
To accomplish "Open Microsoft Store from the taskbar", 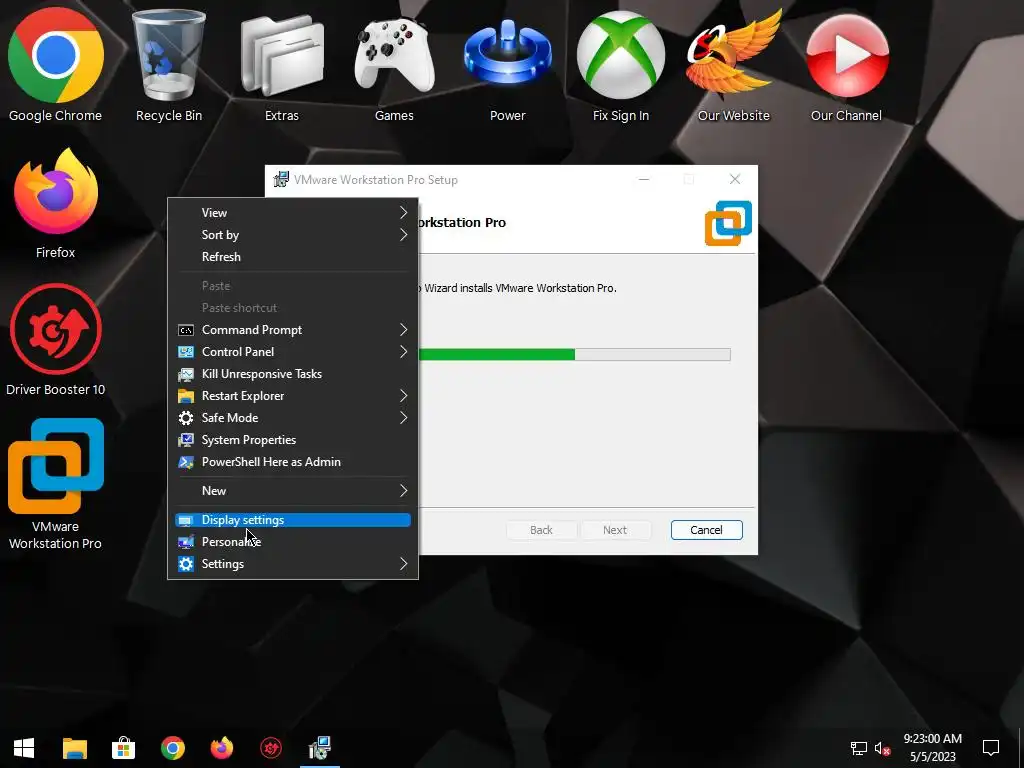I will click(x=123, y=748).
